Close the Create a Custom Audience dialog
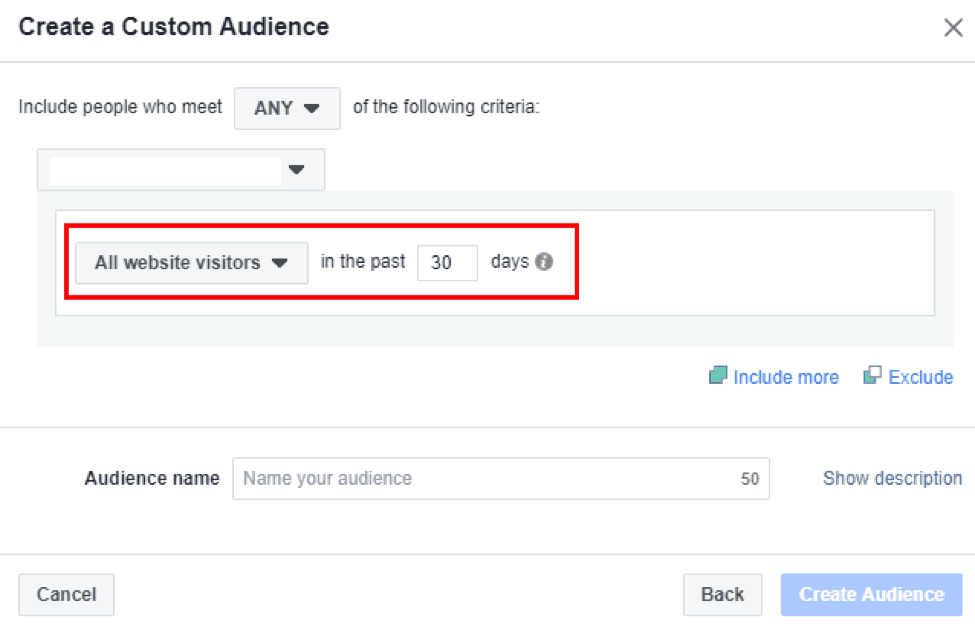Image resolution: width=975 pixels, height=630 pixels. pos(953,28)
